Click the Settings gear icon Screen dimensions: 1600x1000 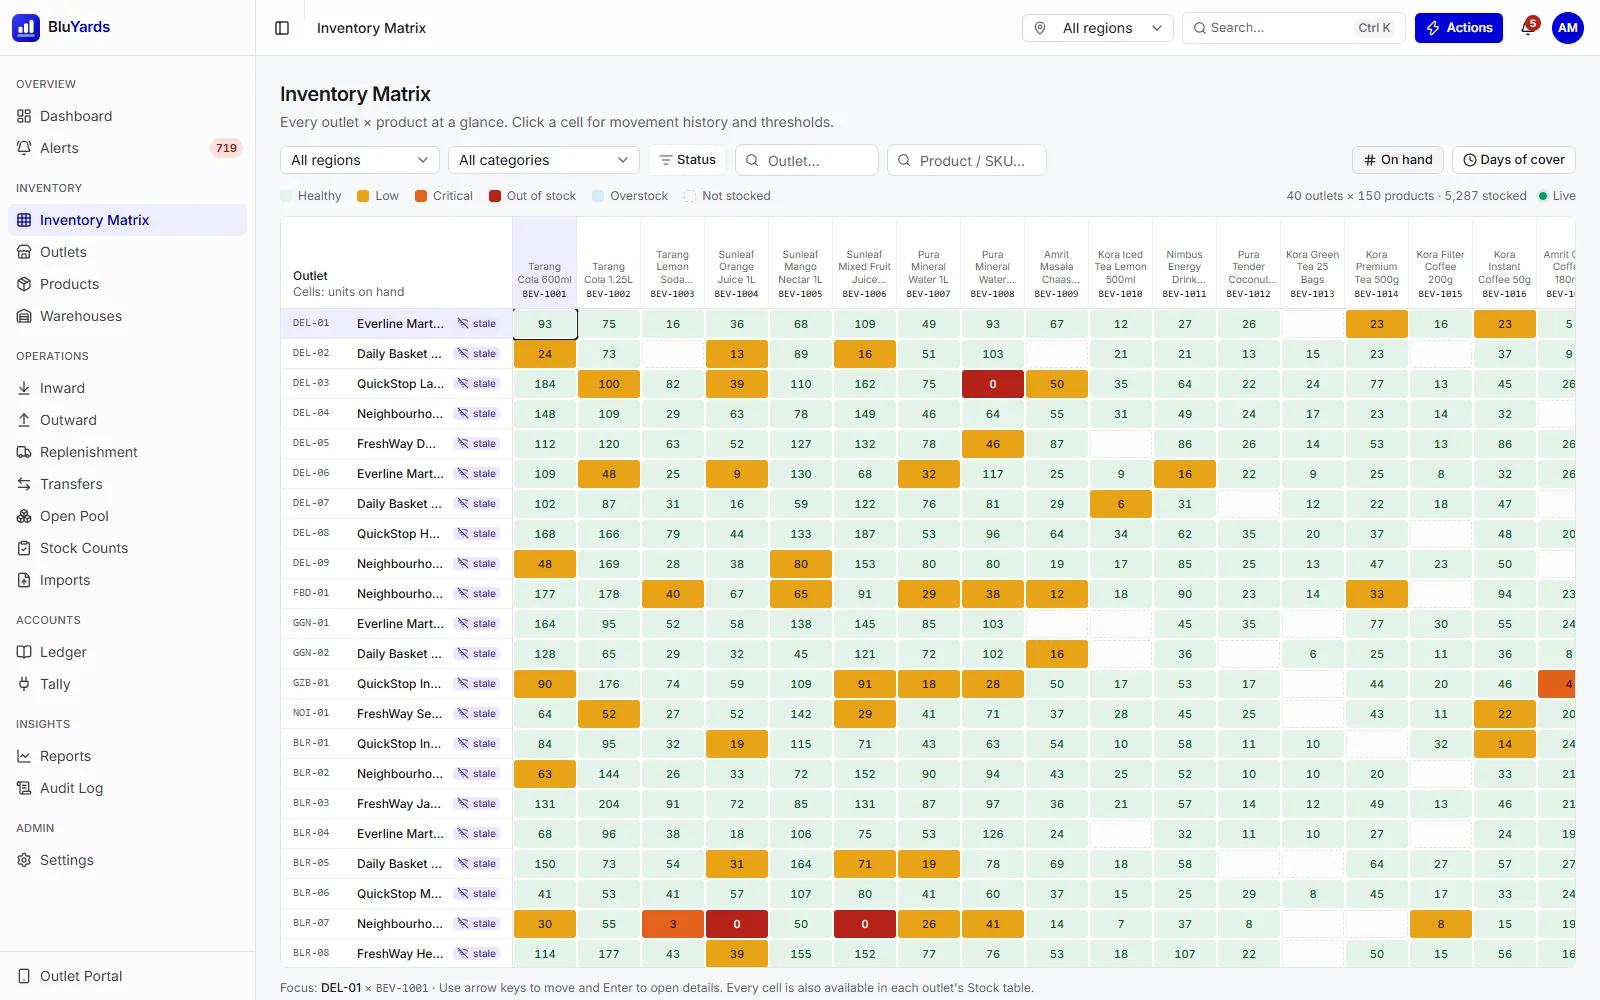pyautogui.click(x=24, y=860)
